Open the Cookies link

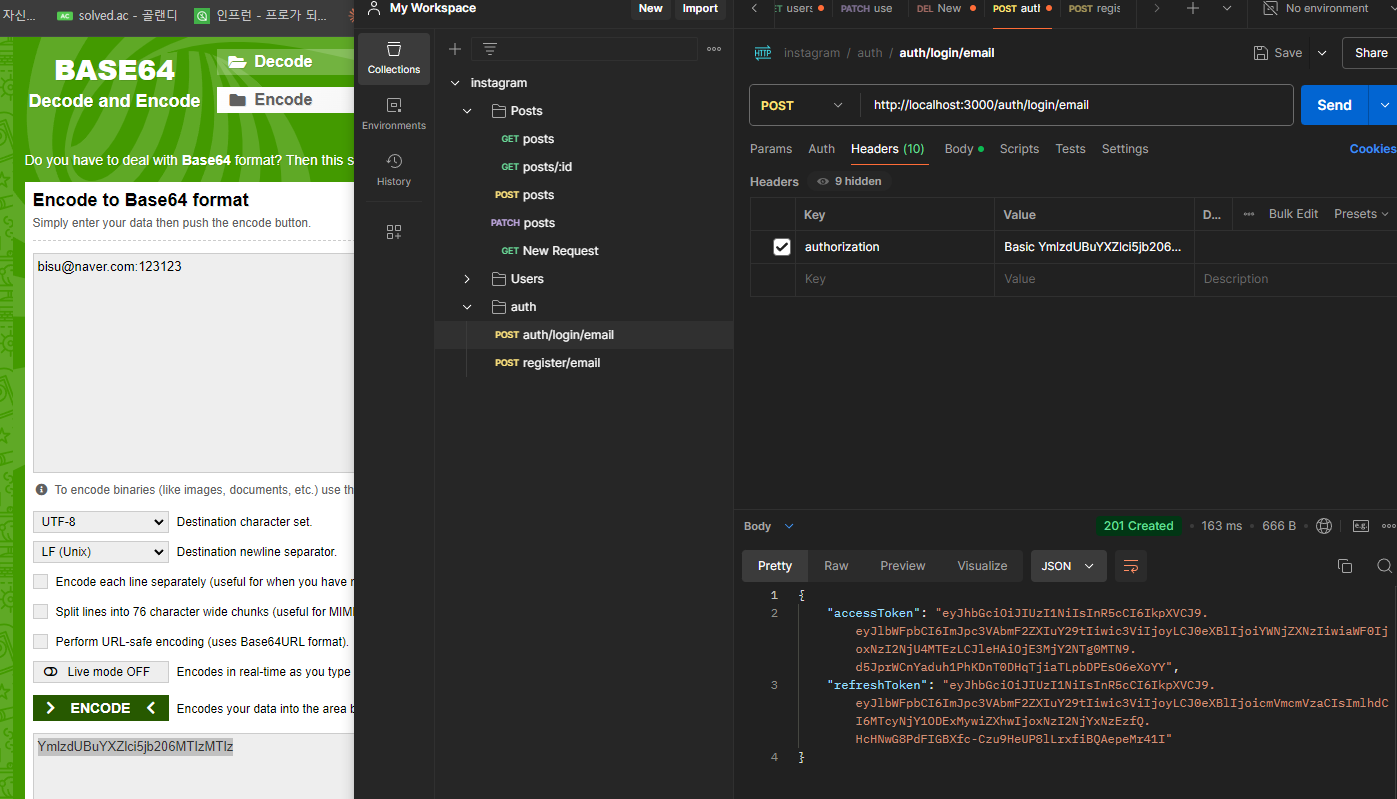pyautogui.click(x=1372, y=149)
